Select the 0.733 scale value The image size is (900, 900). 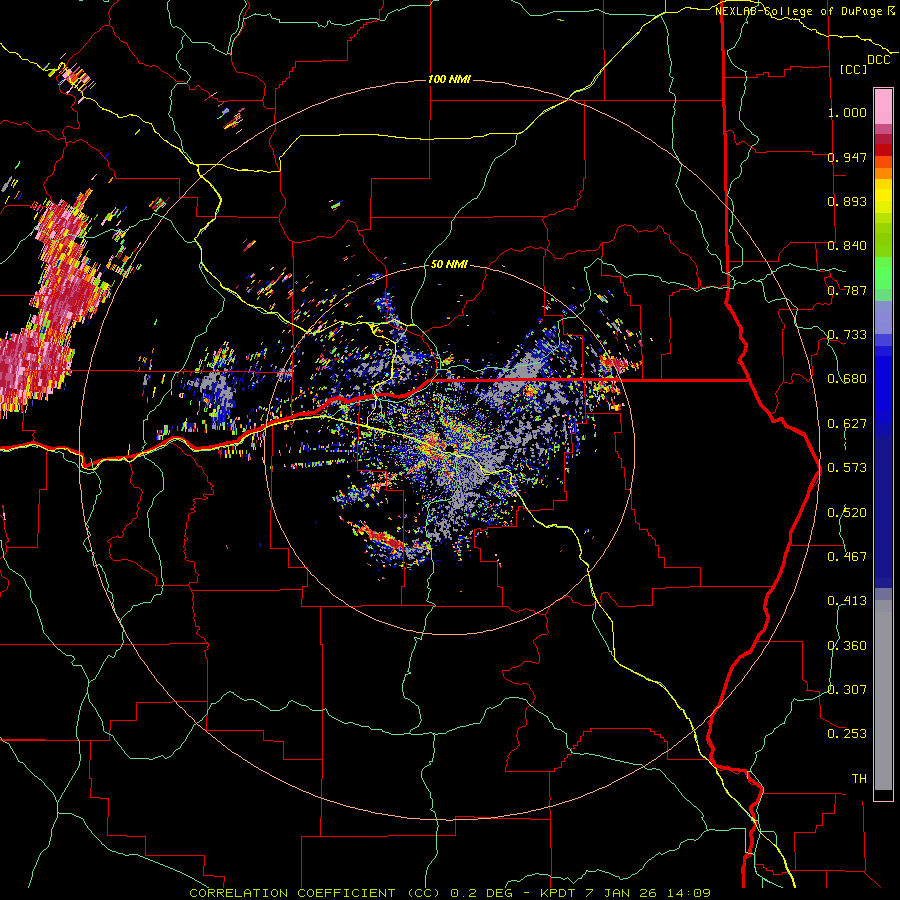pyautogui.click(x=847, y=335)
